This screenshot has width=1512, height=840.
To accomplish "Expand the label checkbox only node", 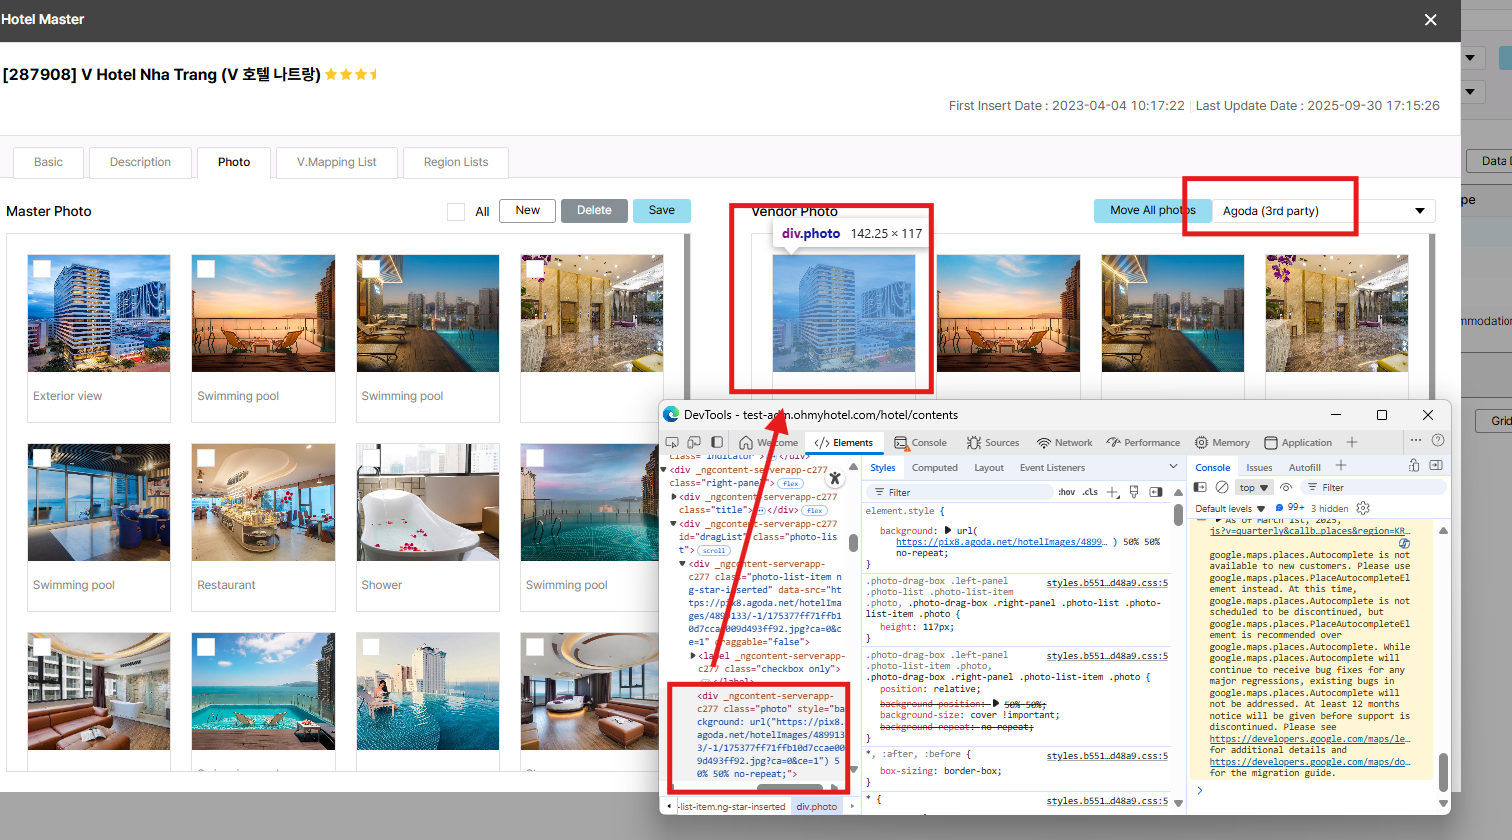I will pos(693,655).
